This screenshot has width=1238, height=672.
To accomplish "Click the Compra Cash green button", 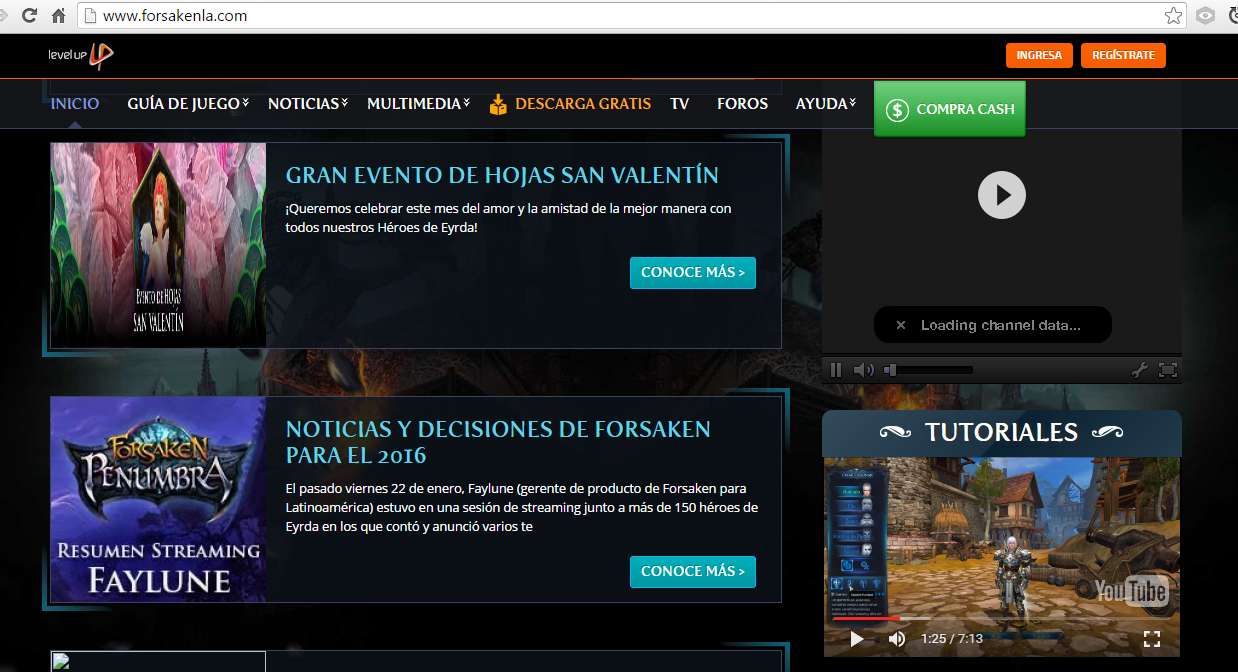I will click(x=949, y=109).
